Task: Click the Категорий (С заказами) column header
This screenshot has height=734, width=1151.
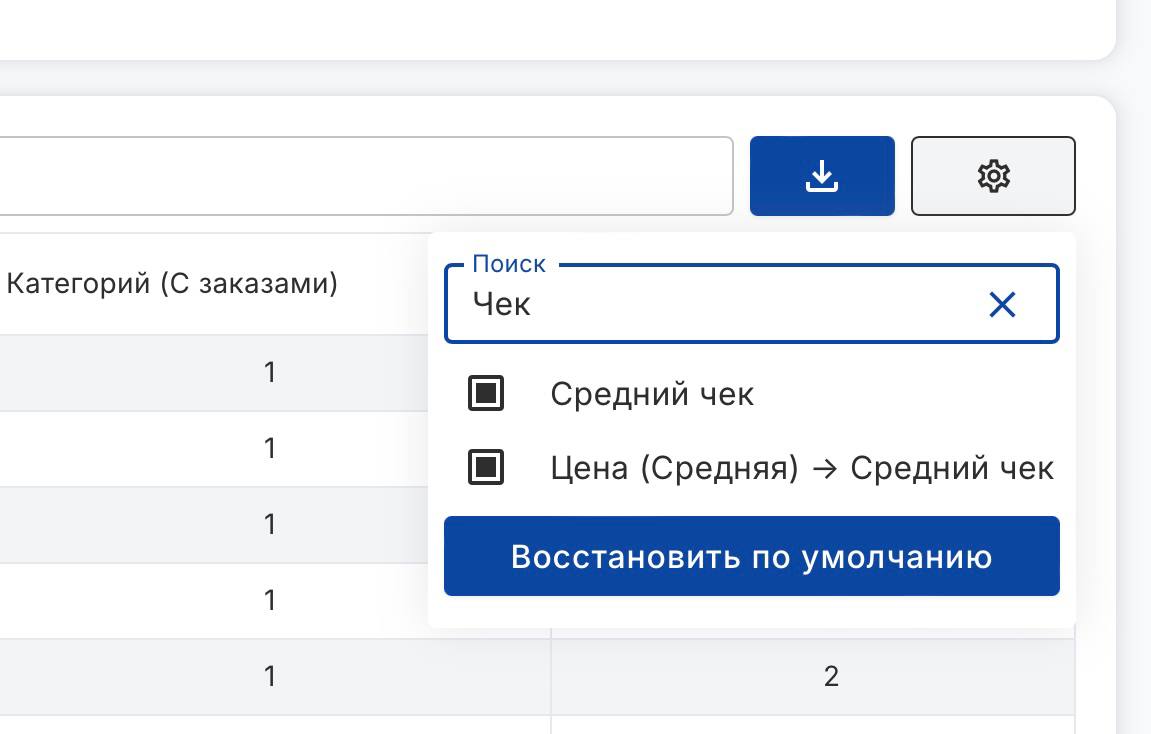Action: click(172, 284)
